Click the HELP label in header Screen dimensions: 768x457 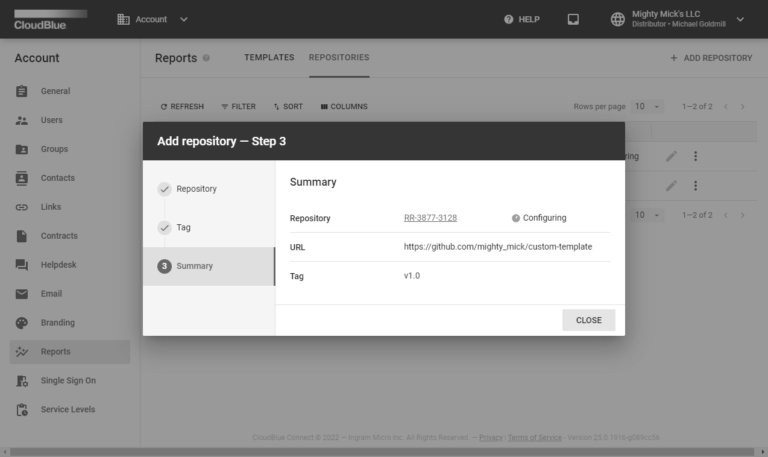[529, 20]
